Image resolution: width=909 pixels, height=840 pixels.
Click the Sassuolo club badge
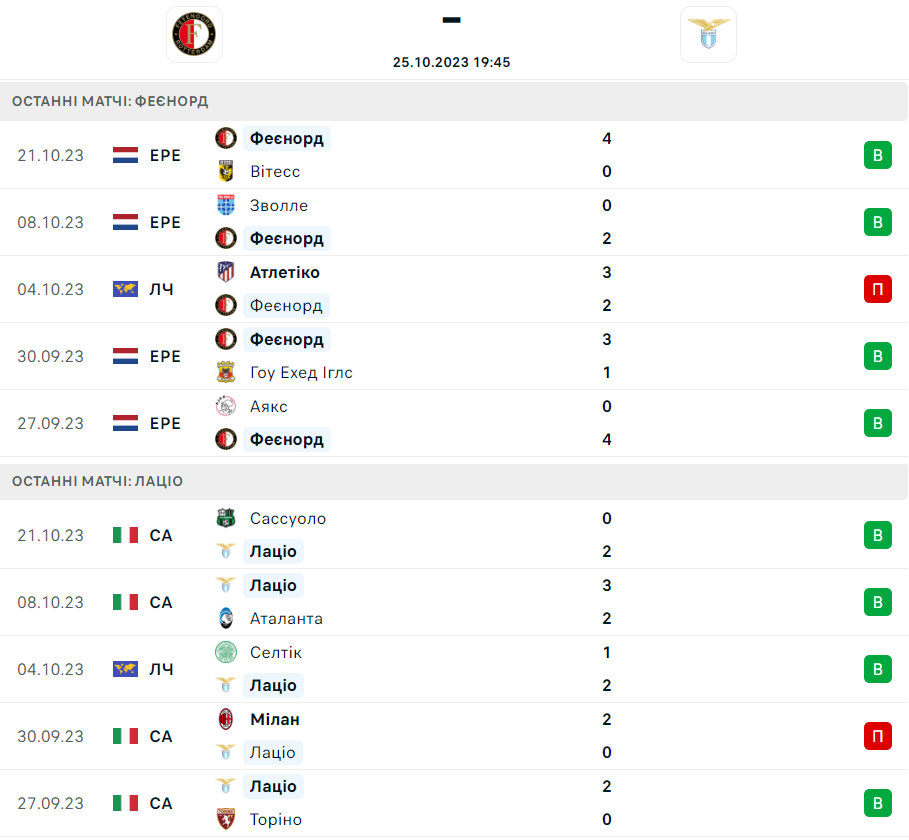pyautogui.click(x=226, y=518)
